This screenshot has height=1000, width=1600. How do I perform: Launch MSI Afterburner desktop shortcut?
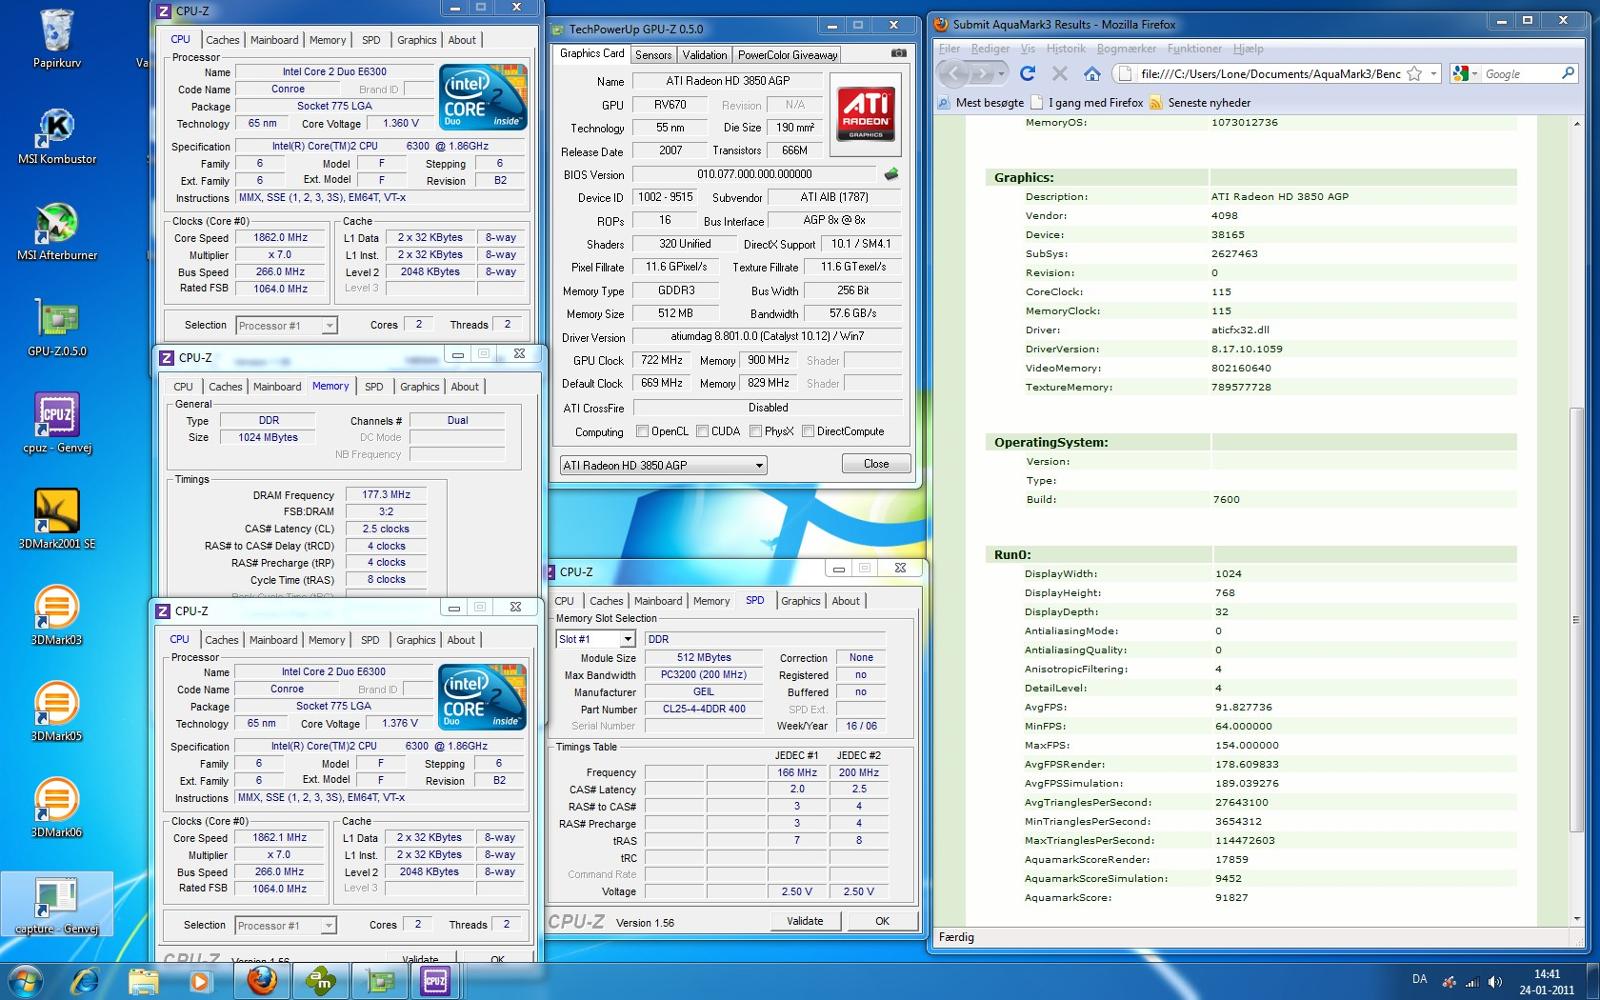pos(57,231)
